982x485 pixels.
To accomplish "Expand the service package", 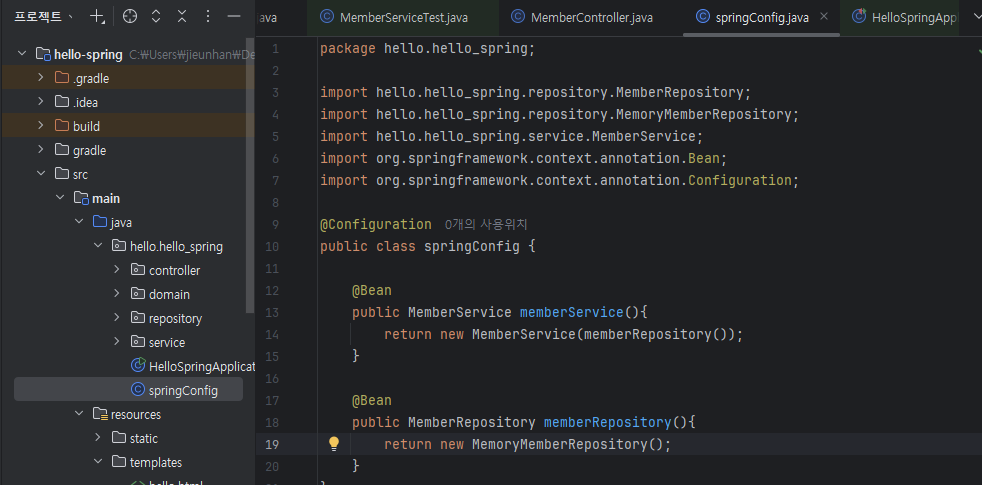I will pyautogui.click(x=117, y=342).
